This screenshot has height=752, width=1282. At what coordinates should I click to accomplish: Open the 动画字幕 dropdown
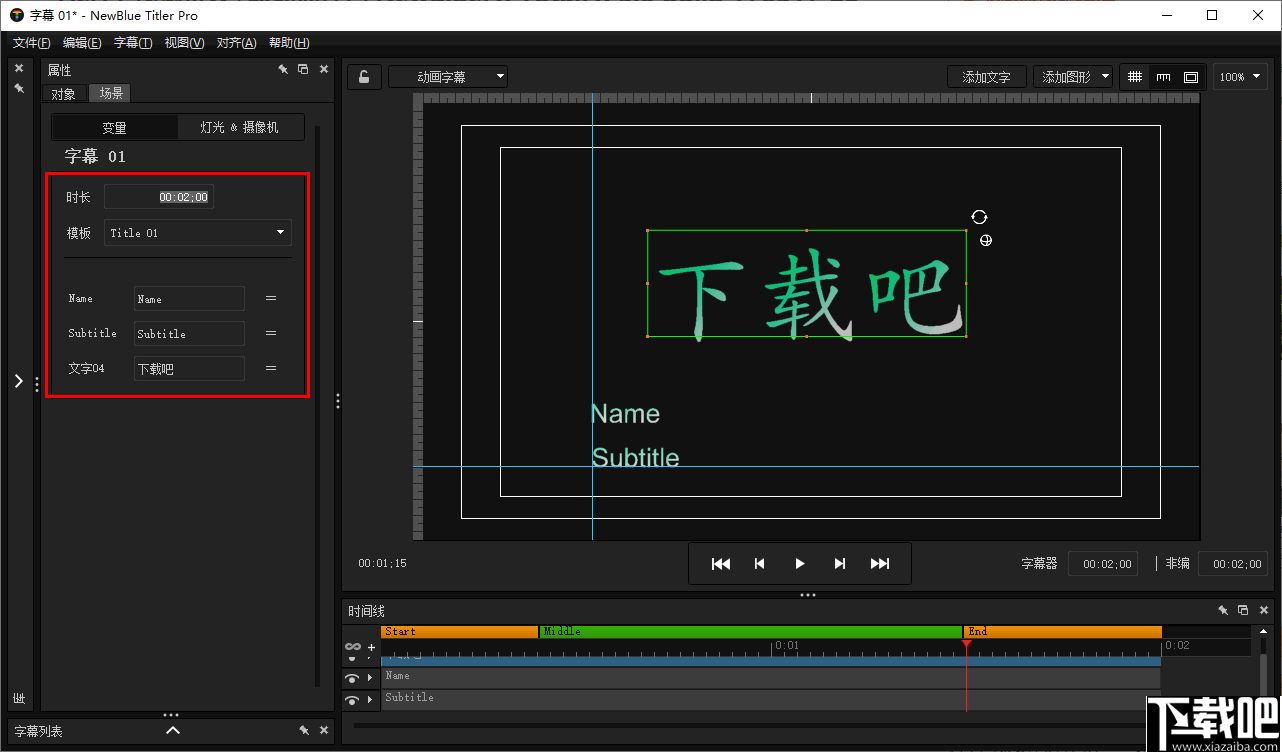tap(447, 76)
